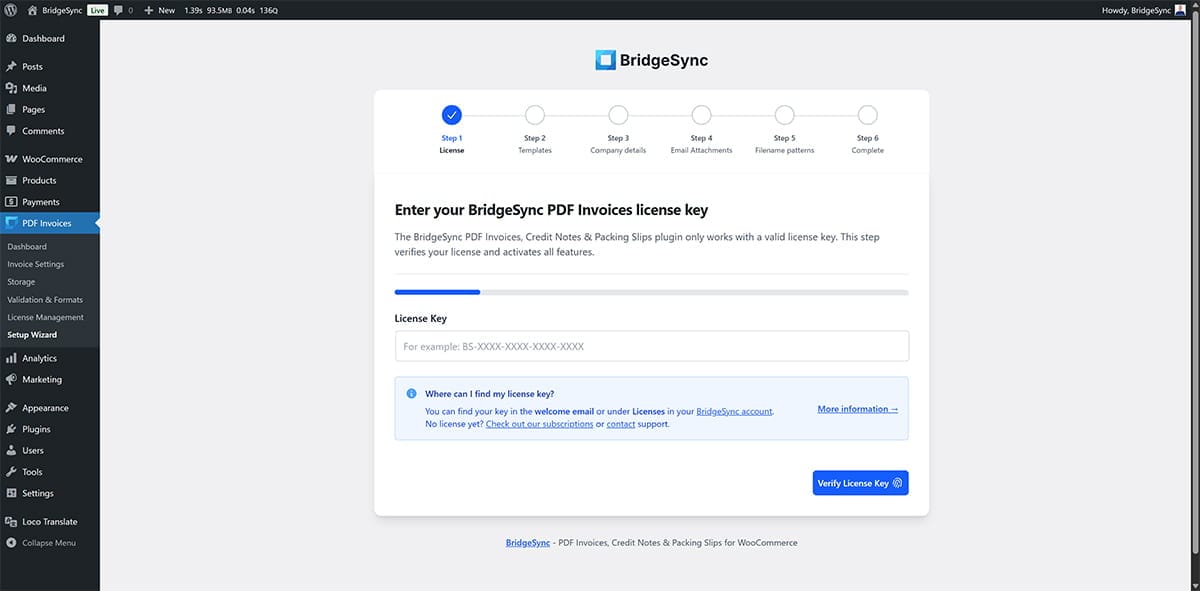The image size is (1200, 591).
Task: Open the New content dropdown
Action: (x=160, y=10)
